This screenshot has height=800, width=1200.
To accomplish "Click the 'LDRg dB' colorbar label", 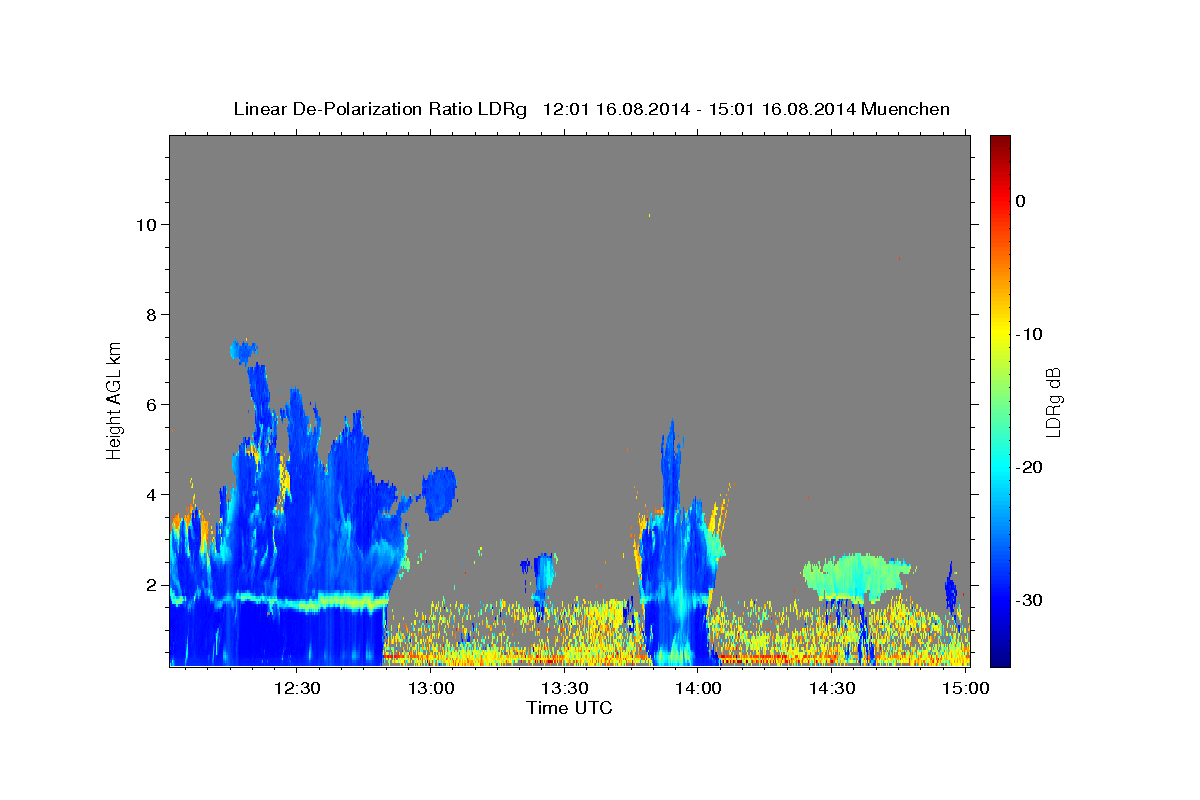I will pyautogui.click(x=1053, y=403).
